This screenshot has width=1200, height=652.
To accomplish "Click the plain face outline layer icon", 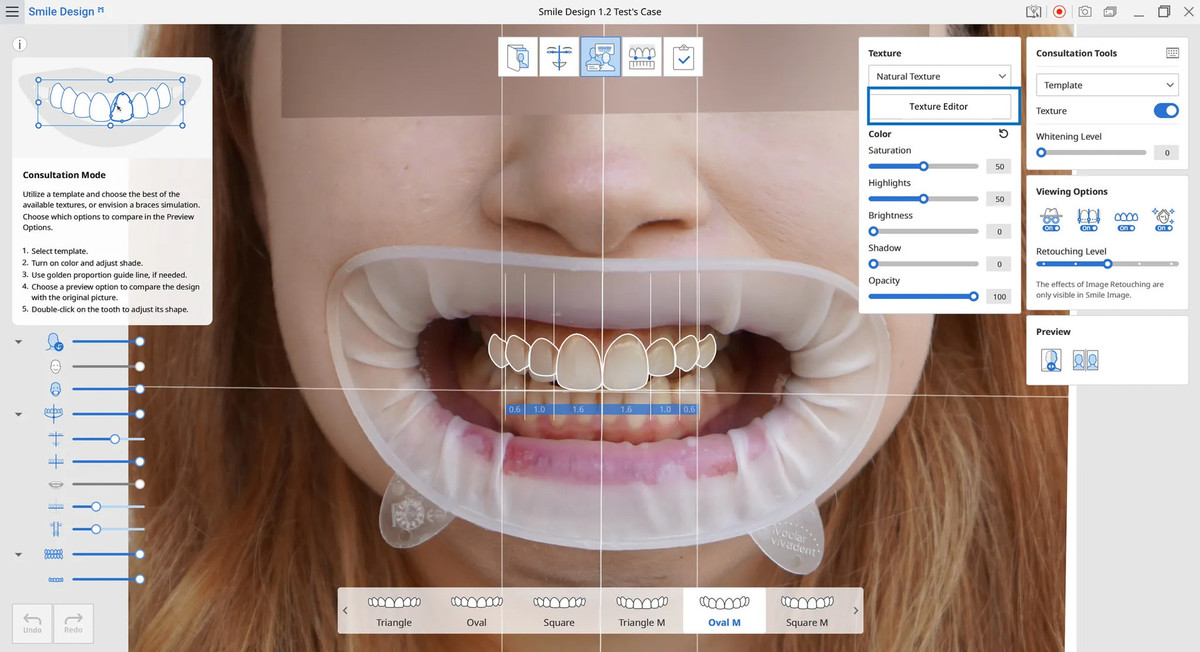I will 55,365.
